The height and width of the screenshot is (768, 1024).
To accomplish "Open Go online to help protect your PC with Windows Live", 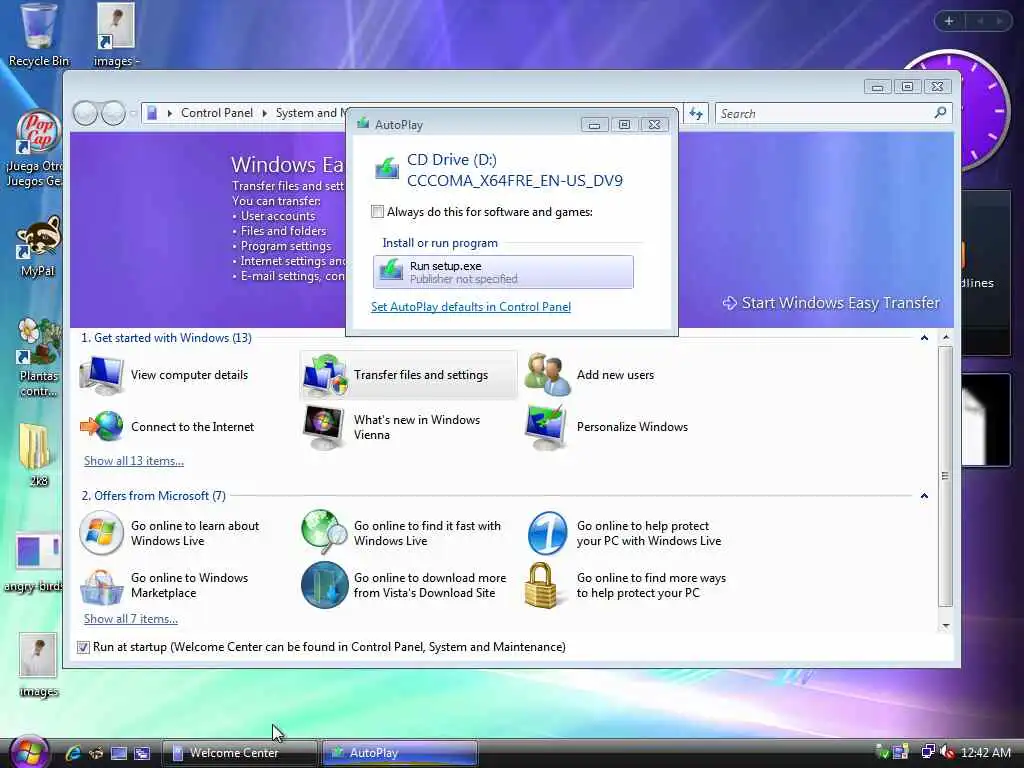I will click(624, 533).
